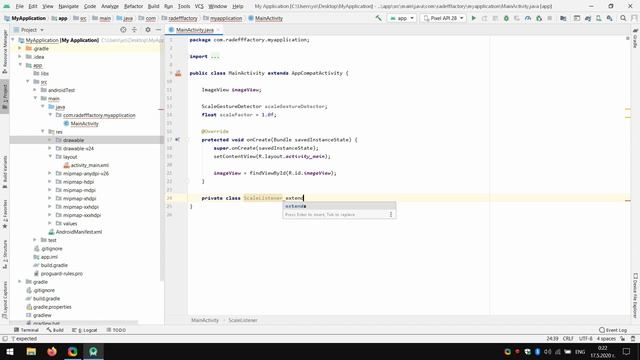Toggle the Project side tool window

point(5,97)
